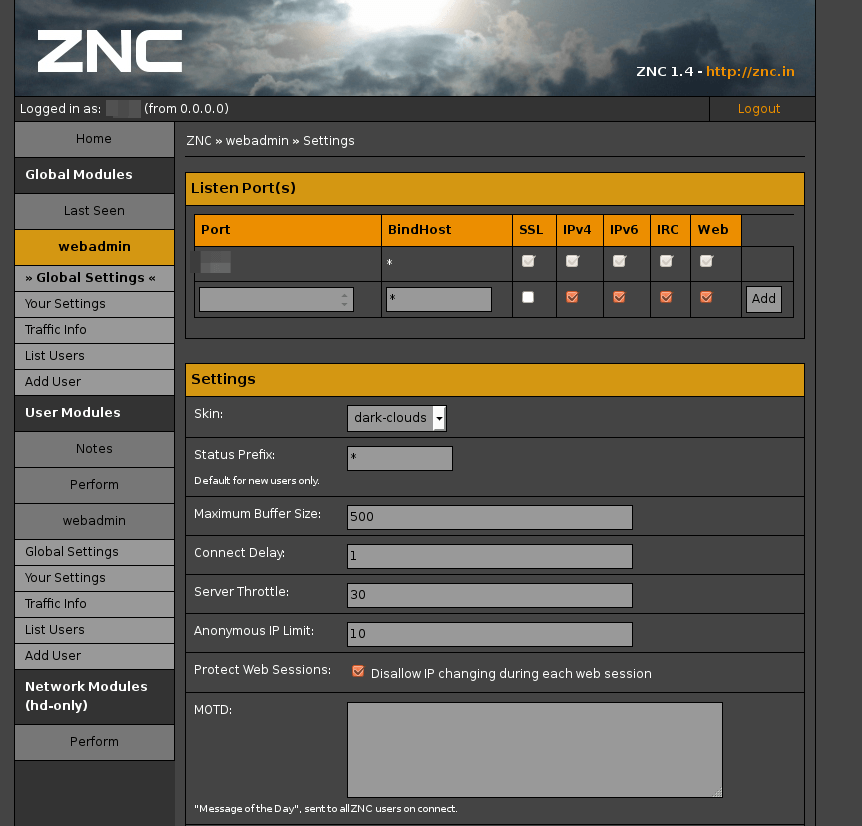Open Add User under User Modules webadmin

click(x=94, y=655)
